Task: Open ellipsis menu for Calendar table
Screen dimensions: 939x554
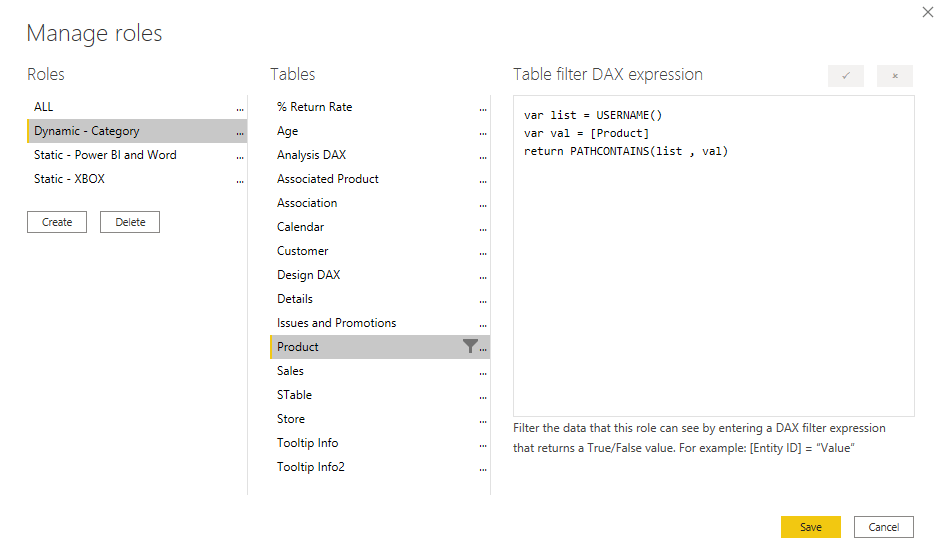Action: pos(483,229)
